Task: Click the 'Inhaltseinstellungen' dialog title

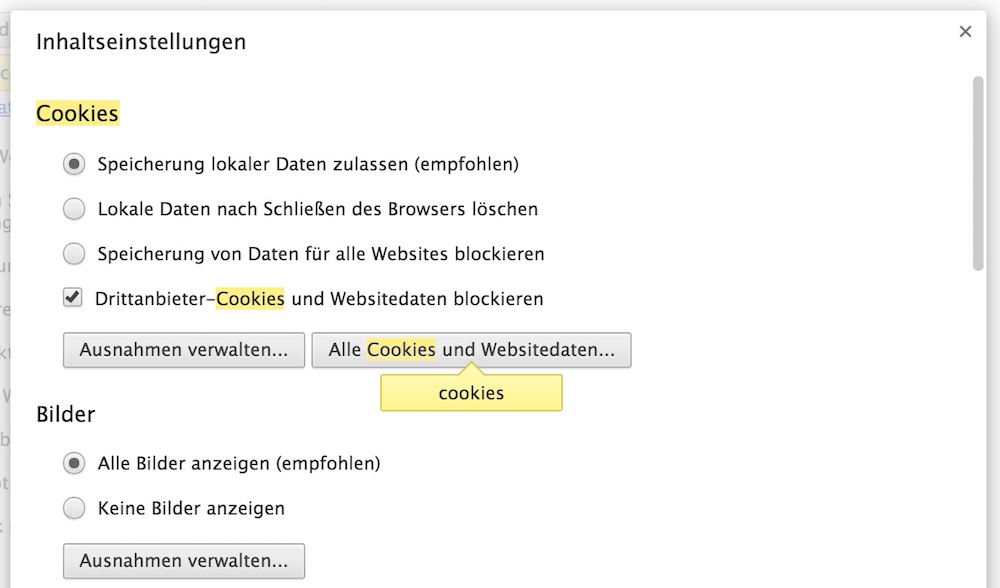Action: [141, 42]
